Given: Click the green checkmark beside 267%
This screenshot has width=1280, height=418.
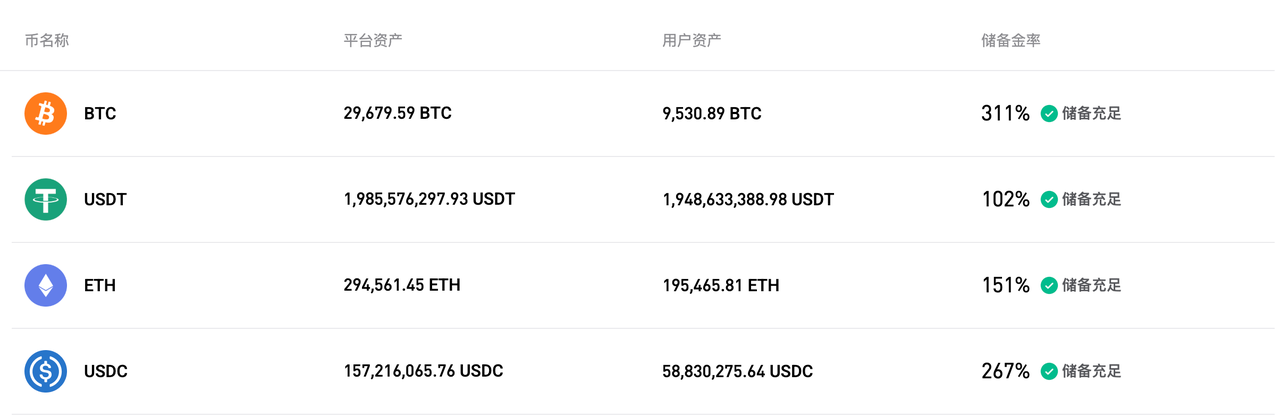Looking at the screenshot, I should (1049, 372).
